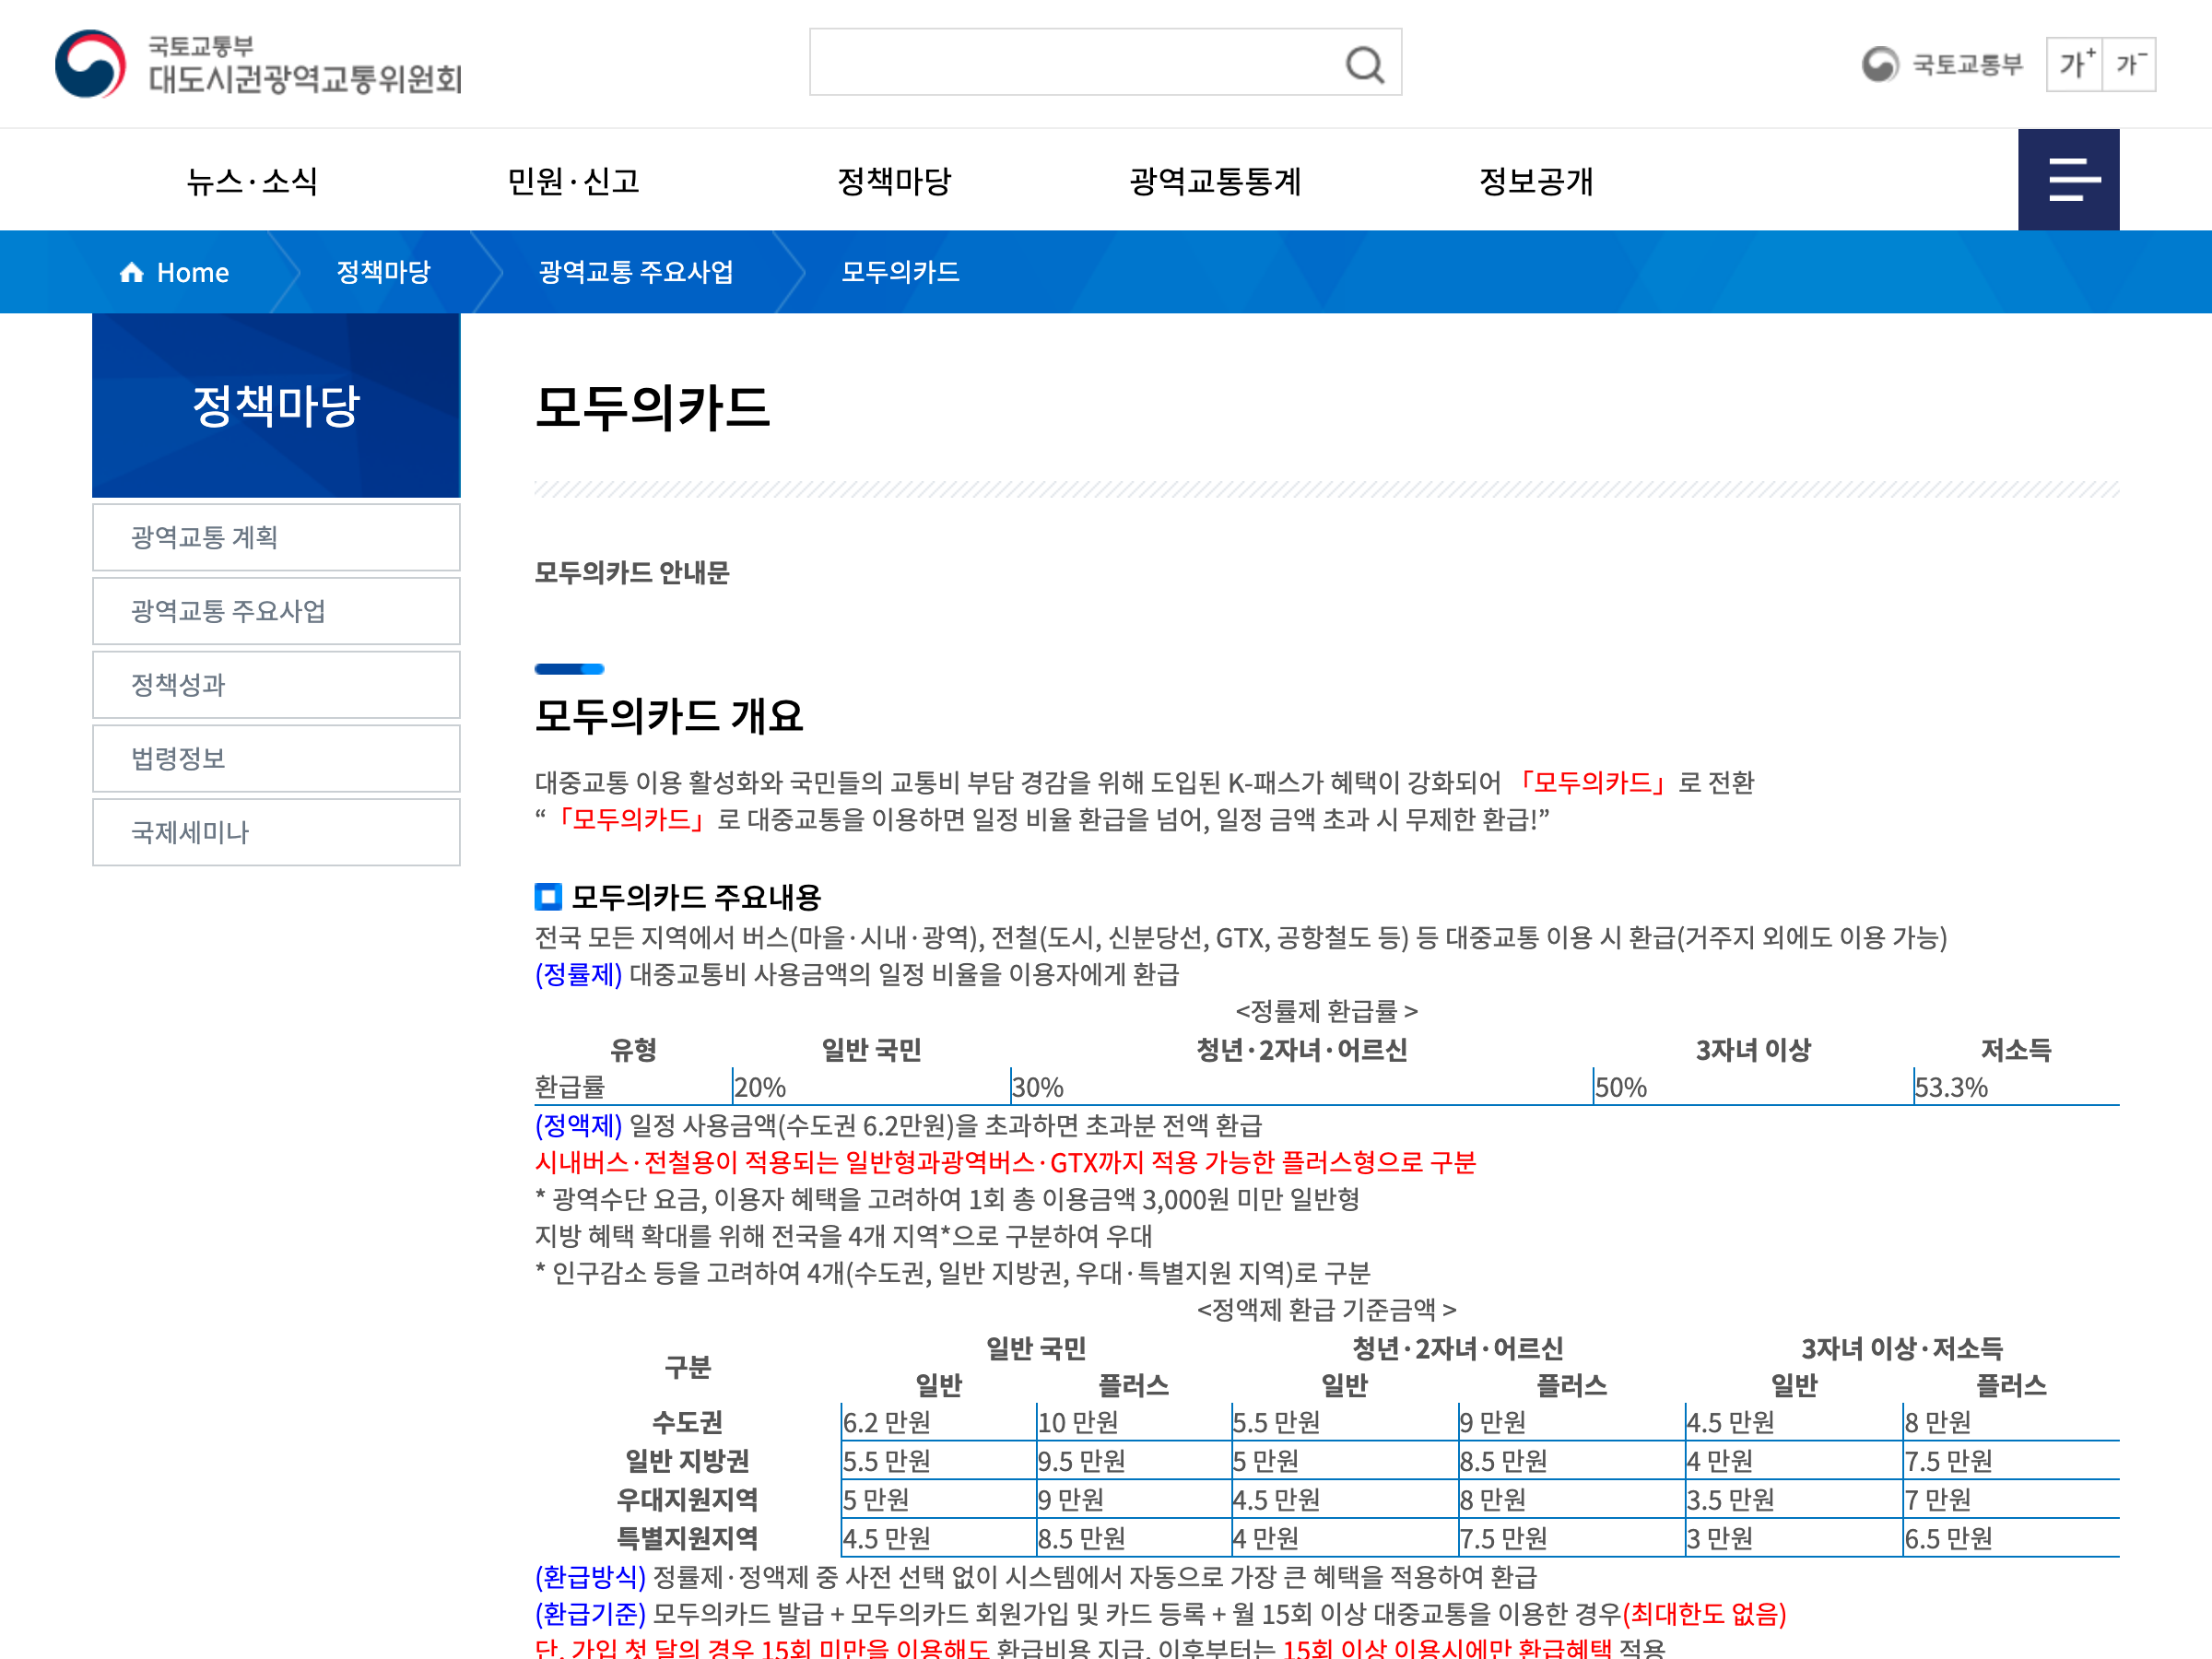Image resolution: width=2212 pixels, height=1659 pixels.
Task: Go to Home via breadcrumb
Action: [x=174, y=272]
